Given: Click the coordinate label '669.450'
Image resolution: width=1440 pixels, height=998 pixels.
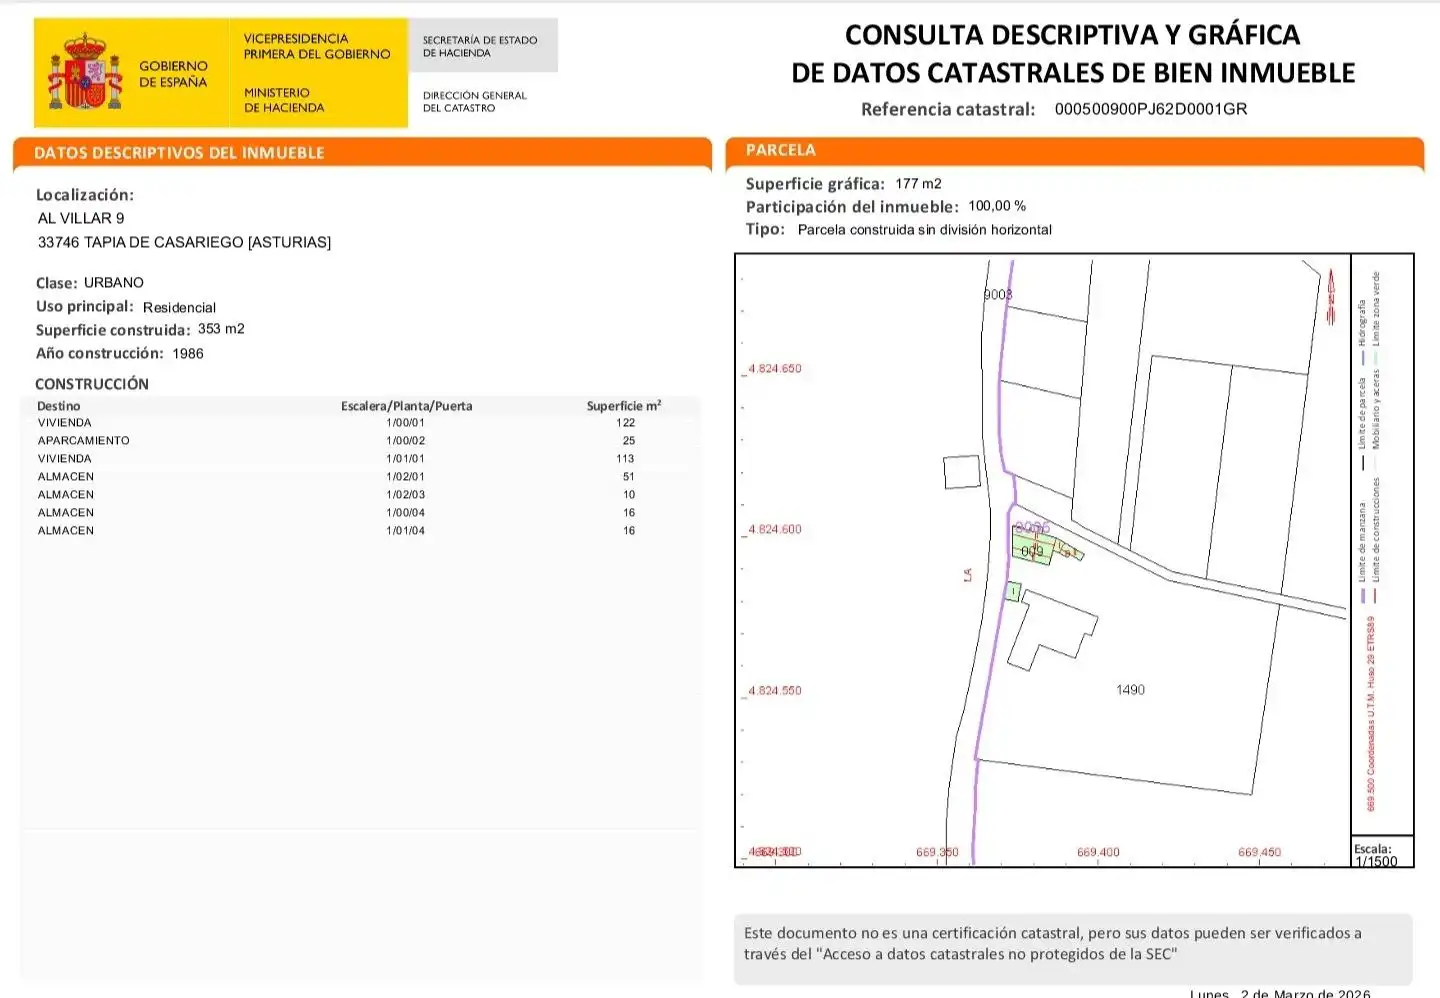Looking at the screenshot, I should point(1259,853).
